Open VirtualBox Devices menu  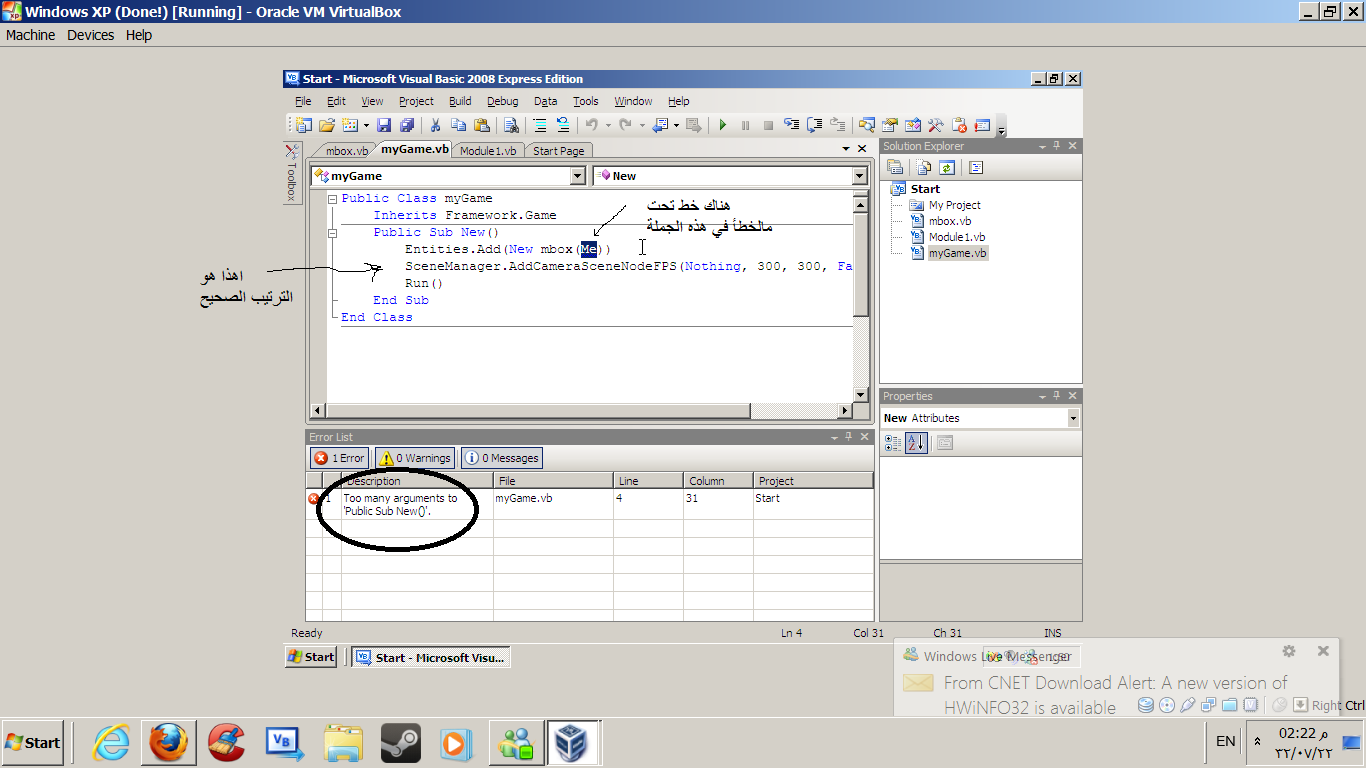pyautogui.click(x=91, y=35)
